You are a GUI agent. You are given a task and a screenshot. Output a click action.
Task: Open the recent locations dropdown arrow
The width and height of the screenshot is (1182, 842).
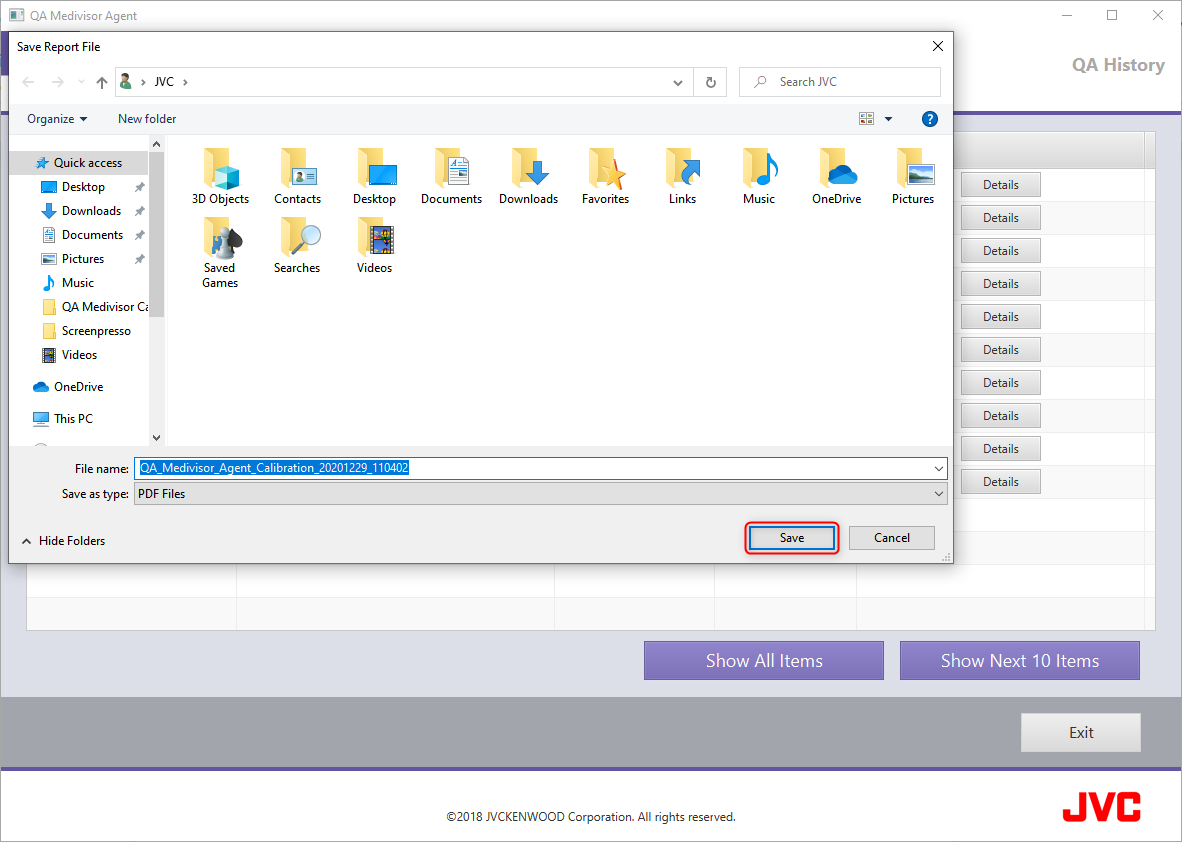pos(81,82)
